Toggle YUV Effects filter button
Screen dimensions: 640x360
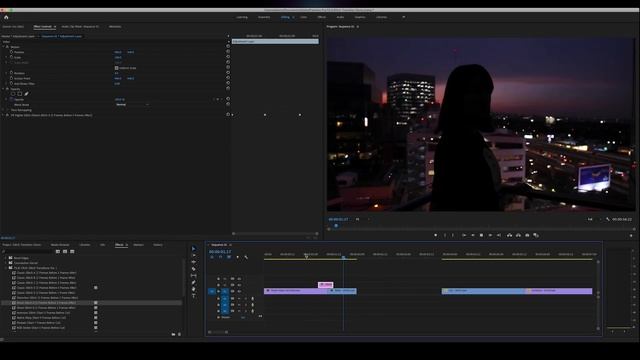coord(72,251)
